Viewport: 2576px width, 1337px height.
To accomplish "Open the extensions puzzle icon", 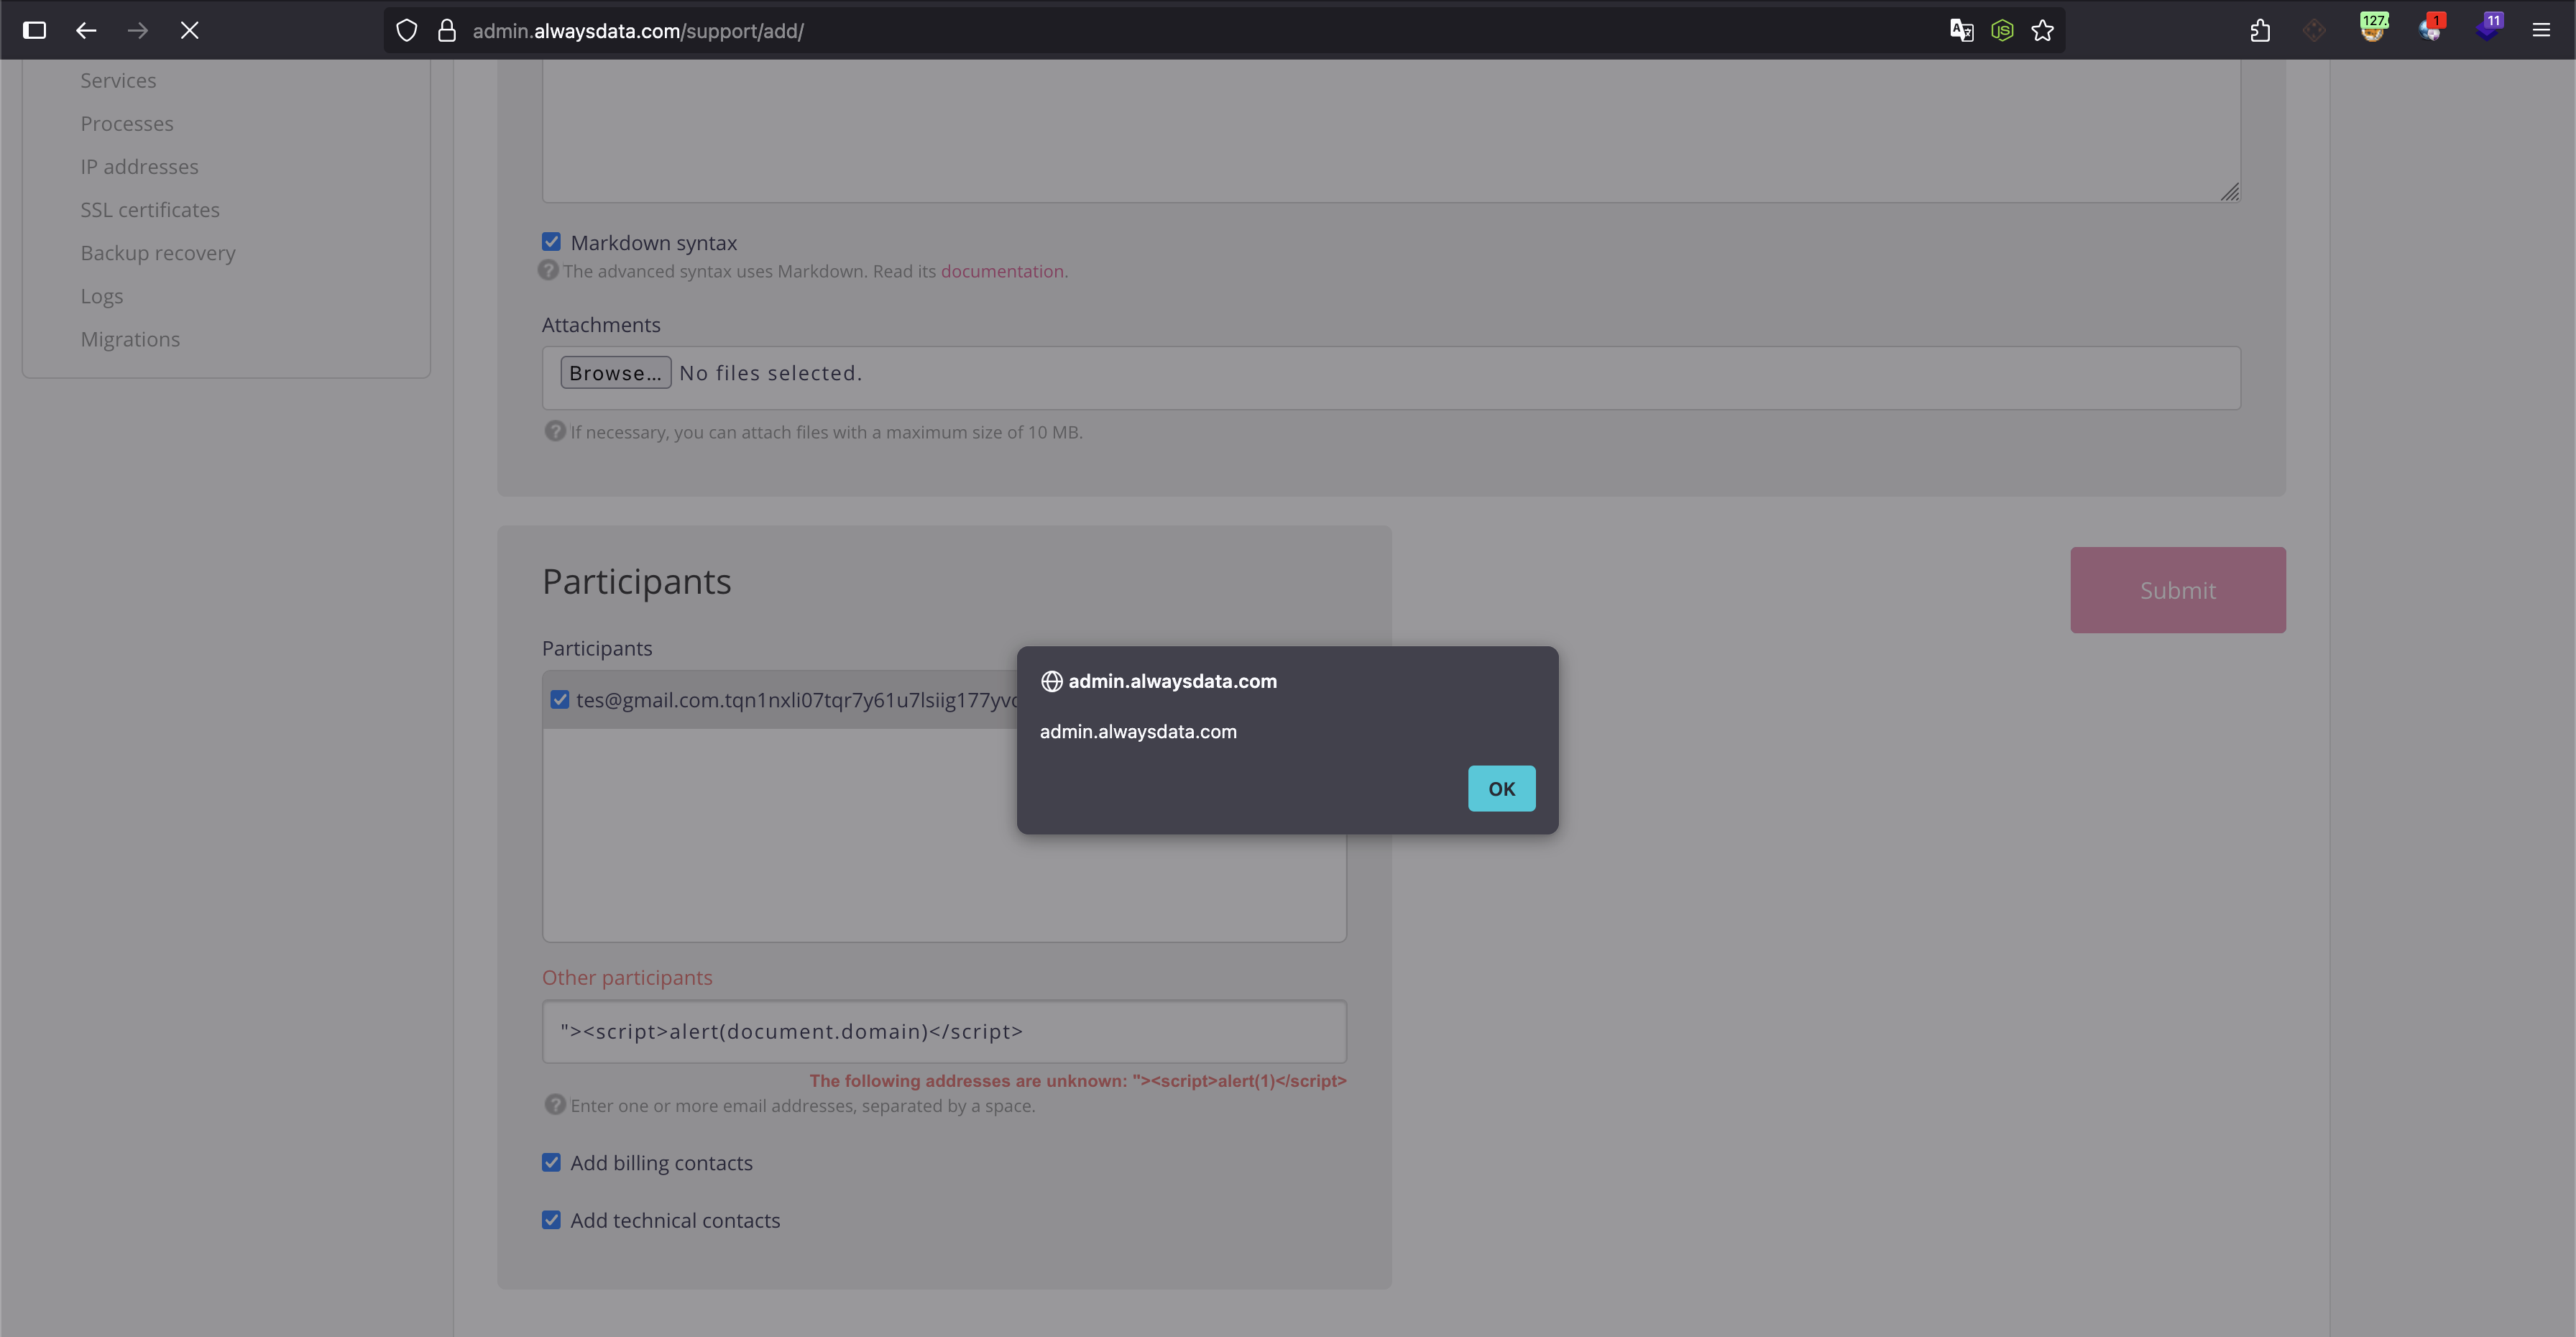I will (2260, 31).
